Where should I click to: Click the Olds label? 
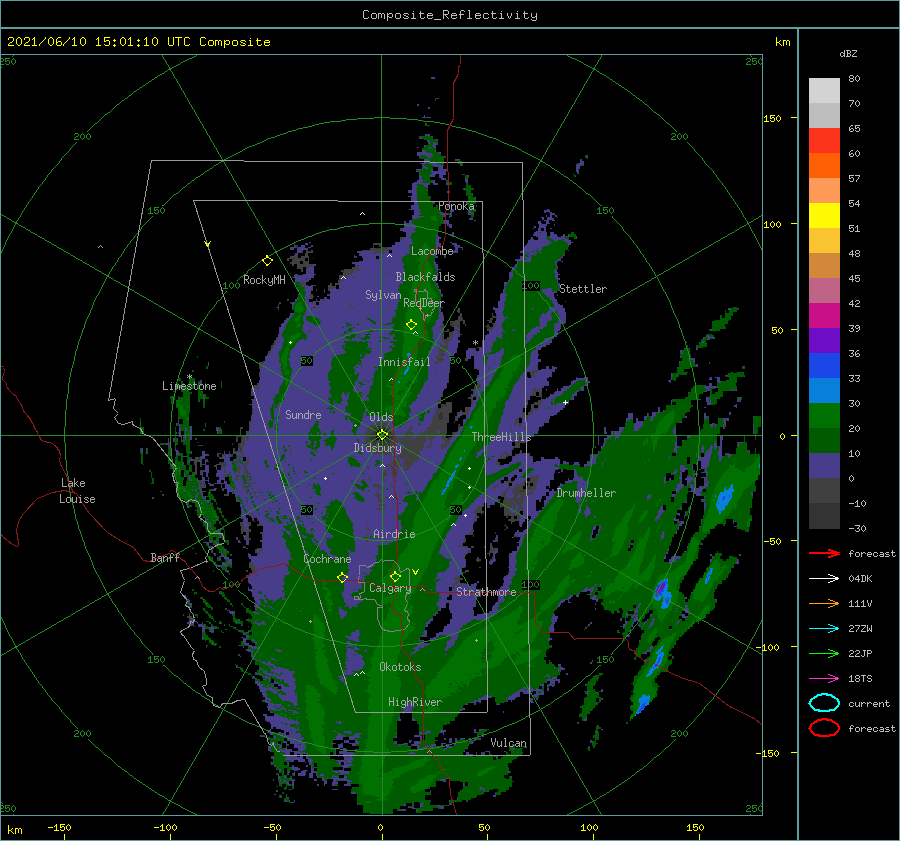tap(381, 417)
